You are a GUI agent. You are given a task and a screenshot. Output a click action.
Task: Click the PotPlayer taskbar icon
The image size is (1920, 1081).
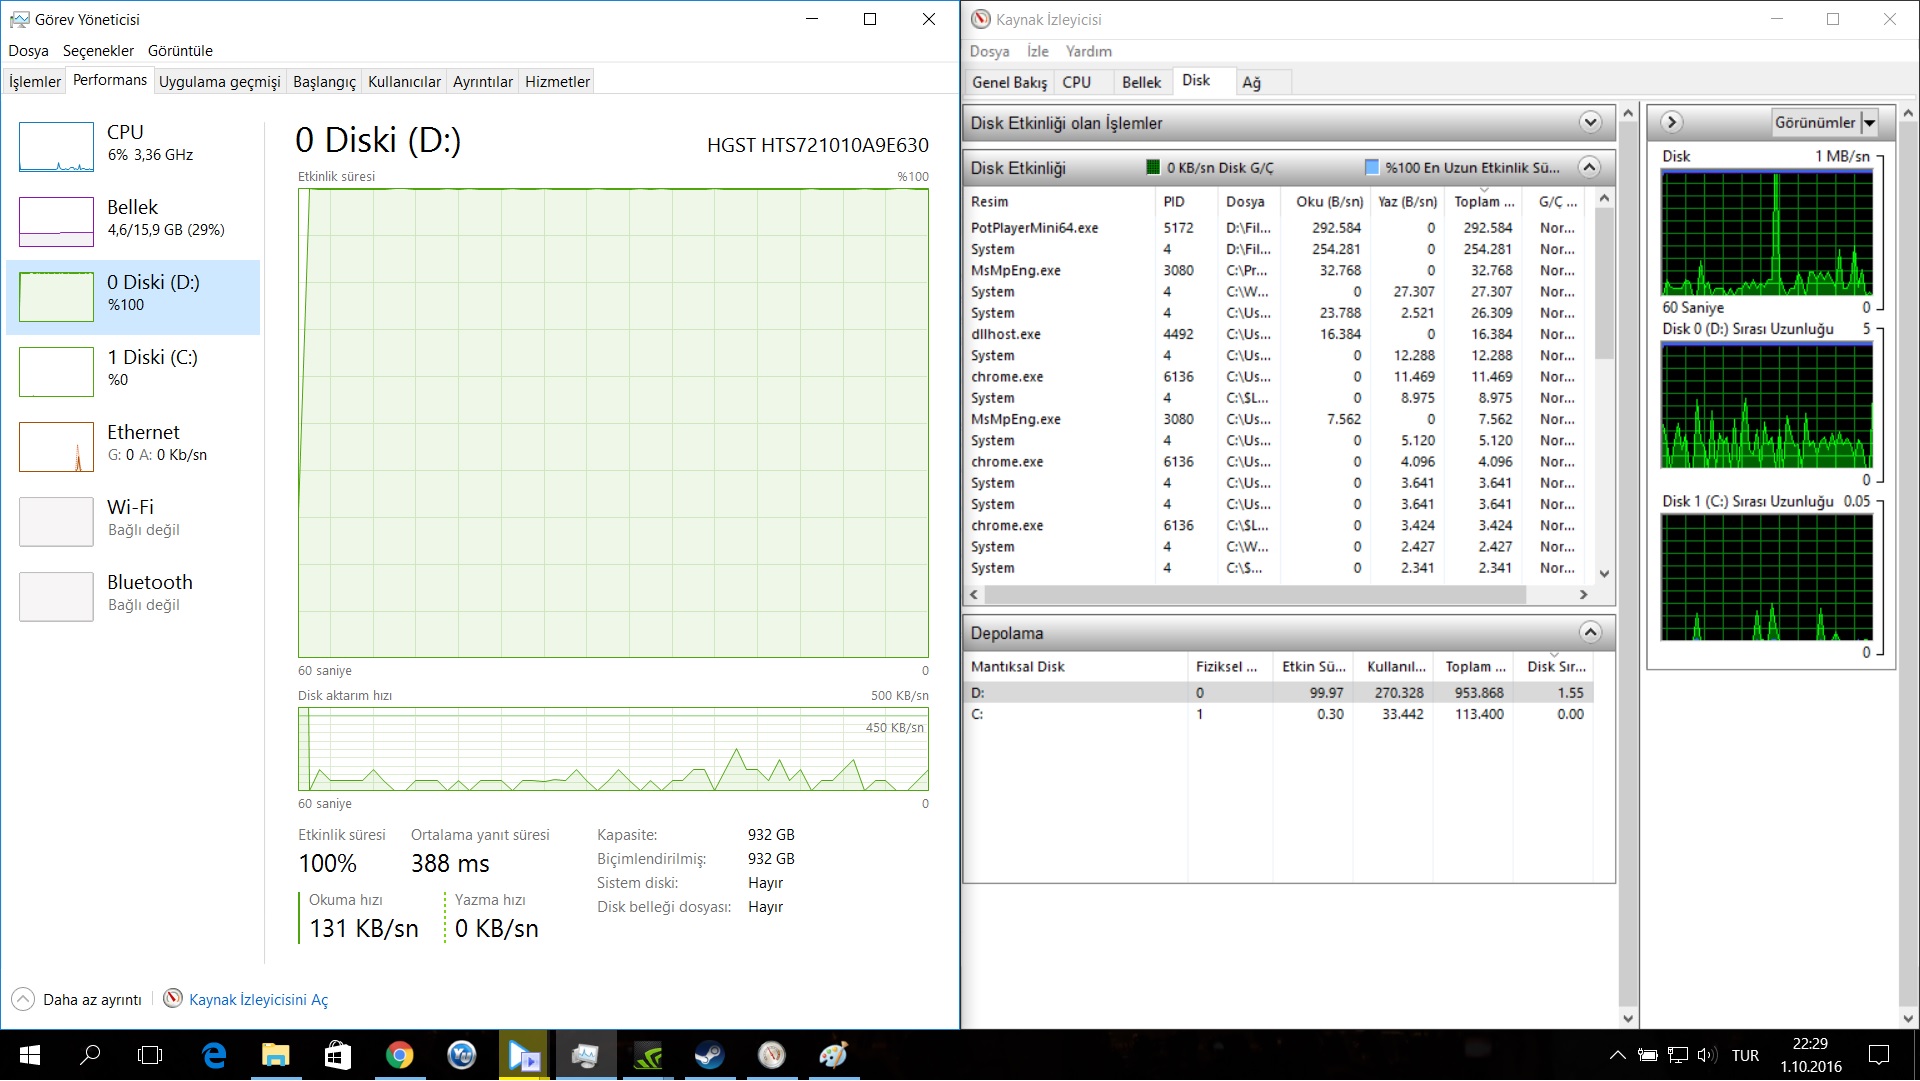point(523,1055)
